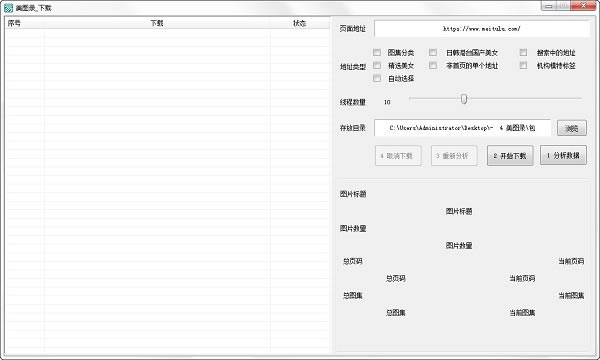The image size is (600, 360).
Task: Click the 状态 column header
Action: point(300,23)
